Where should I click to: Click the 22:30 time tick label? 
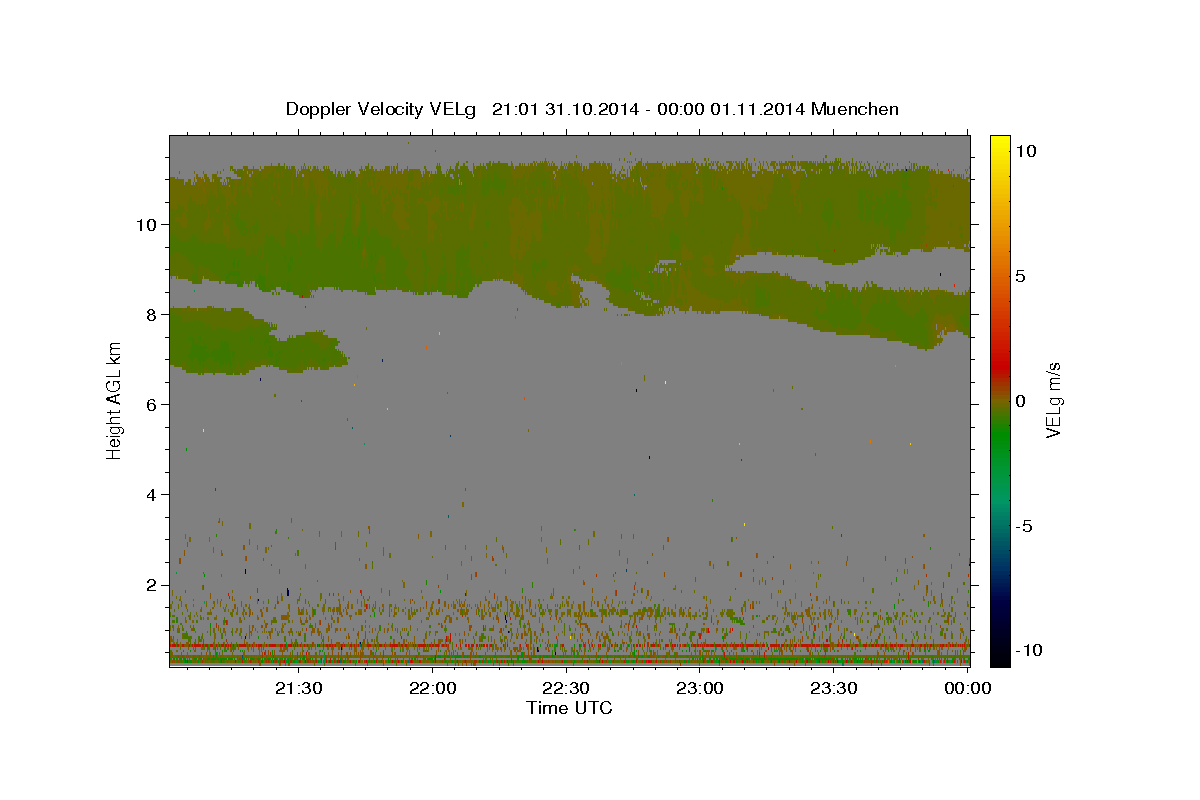tap(566, 688)
